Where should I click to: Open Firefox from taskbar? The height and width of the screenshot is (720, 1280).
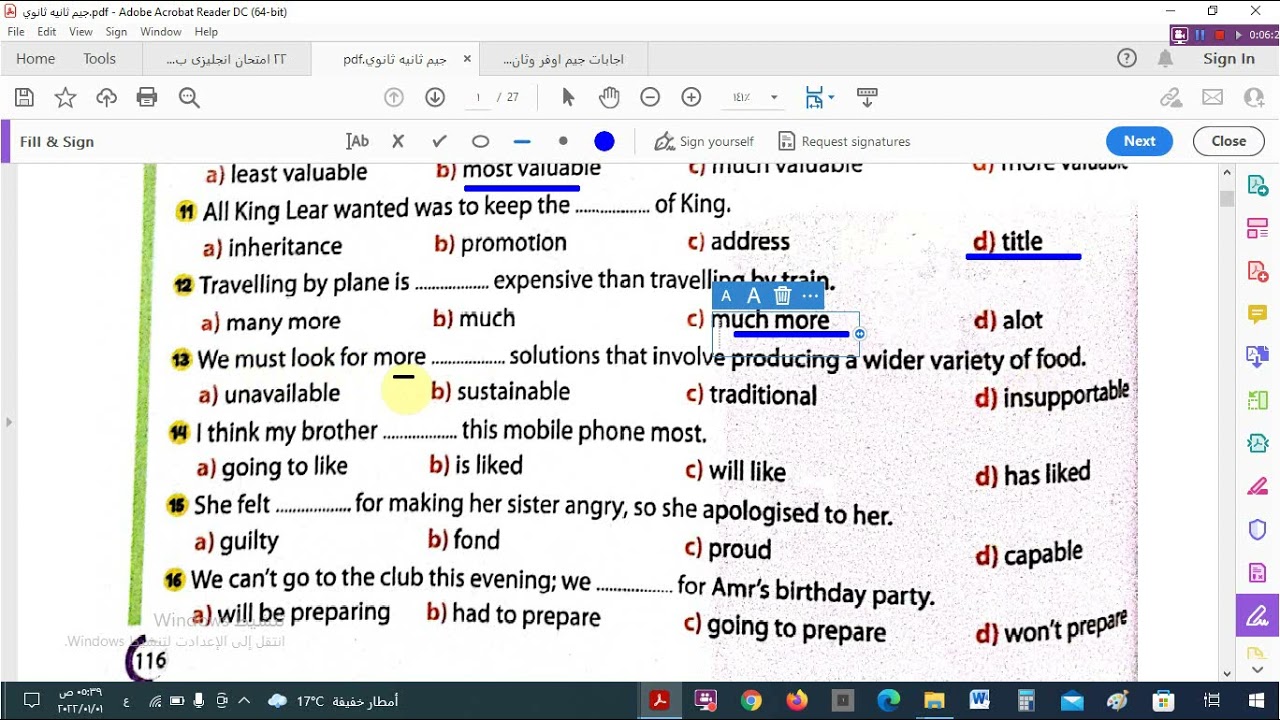797,701
